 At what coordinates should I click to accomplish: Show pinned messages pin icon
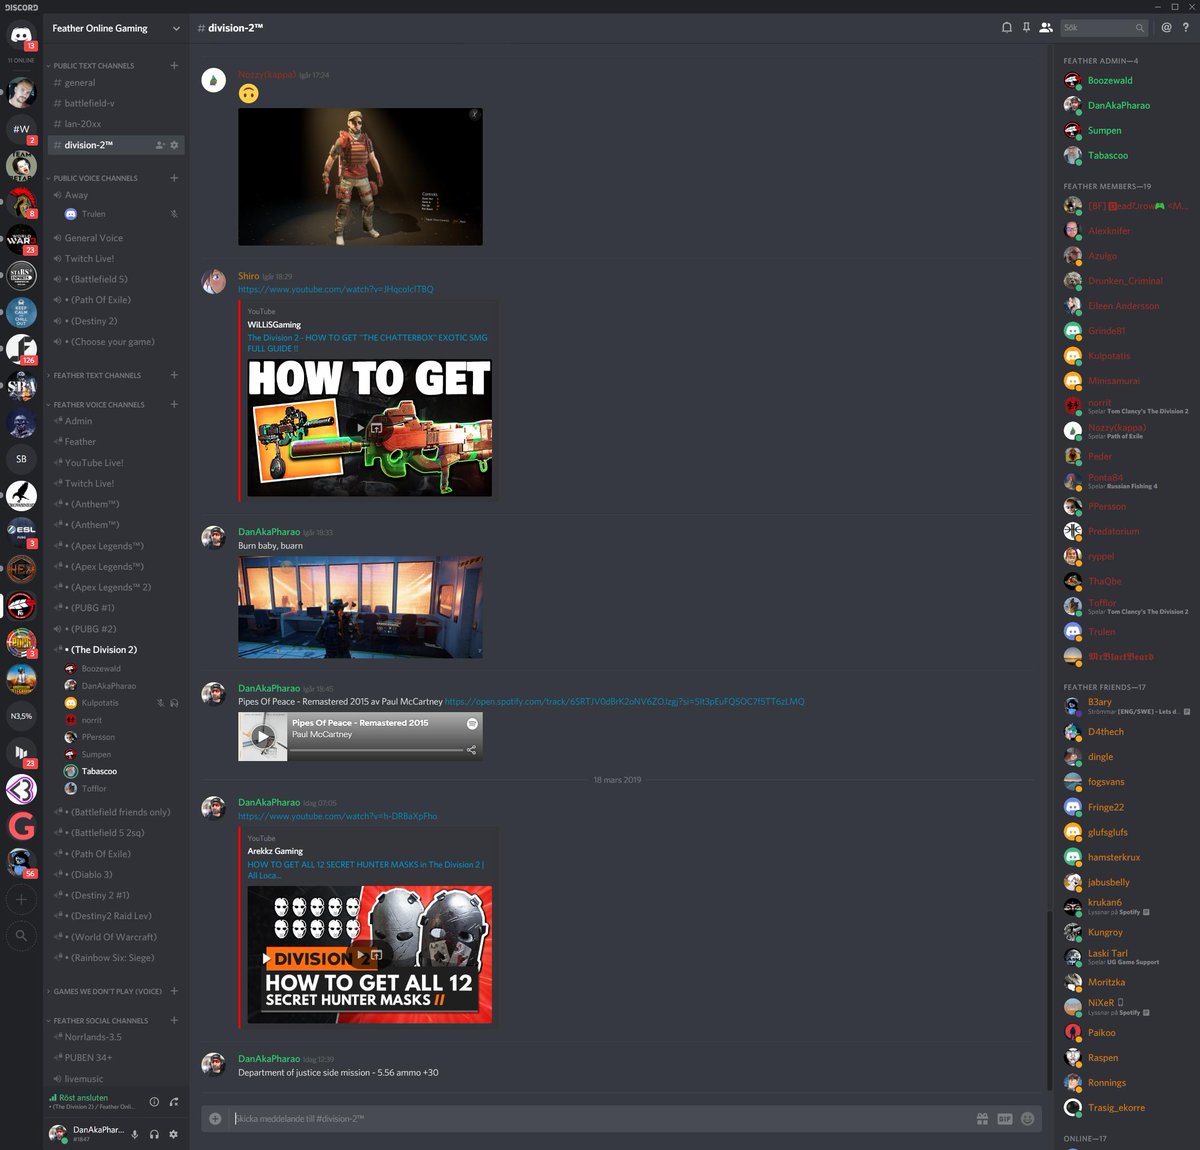click(x=1026, y=28)
